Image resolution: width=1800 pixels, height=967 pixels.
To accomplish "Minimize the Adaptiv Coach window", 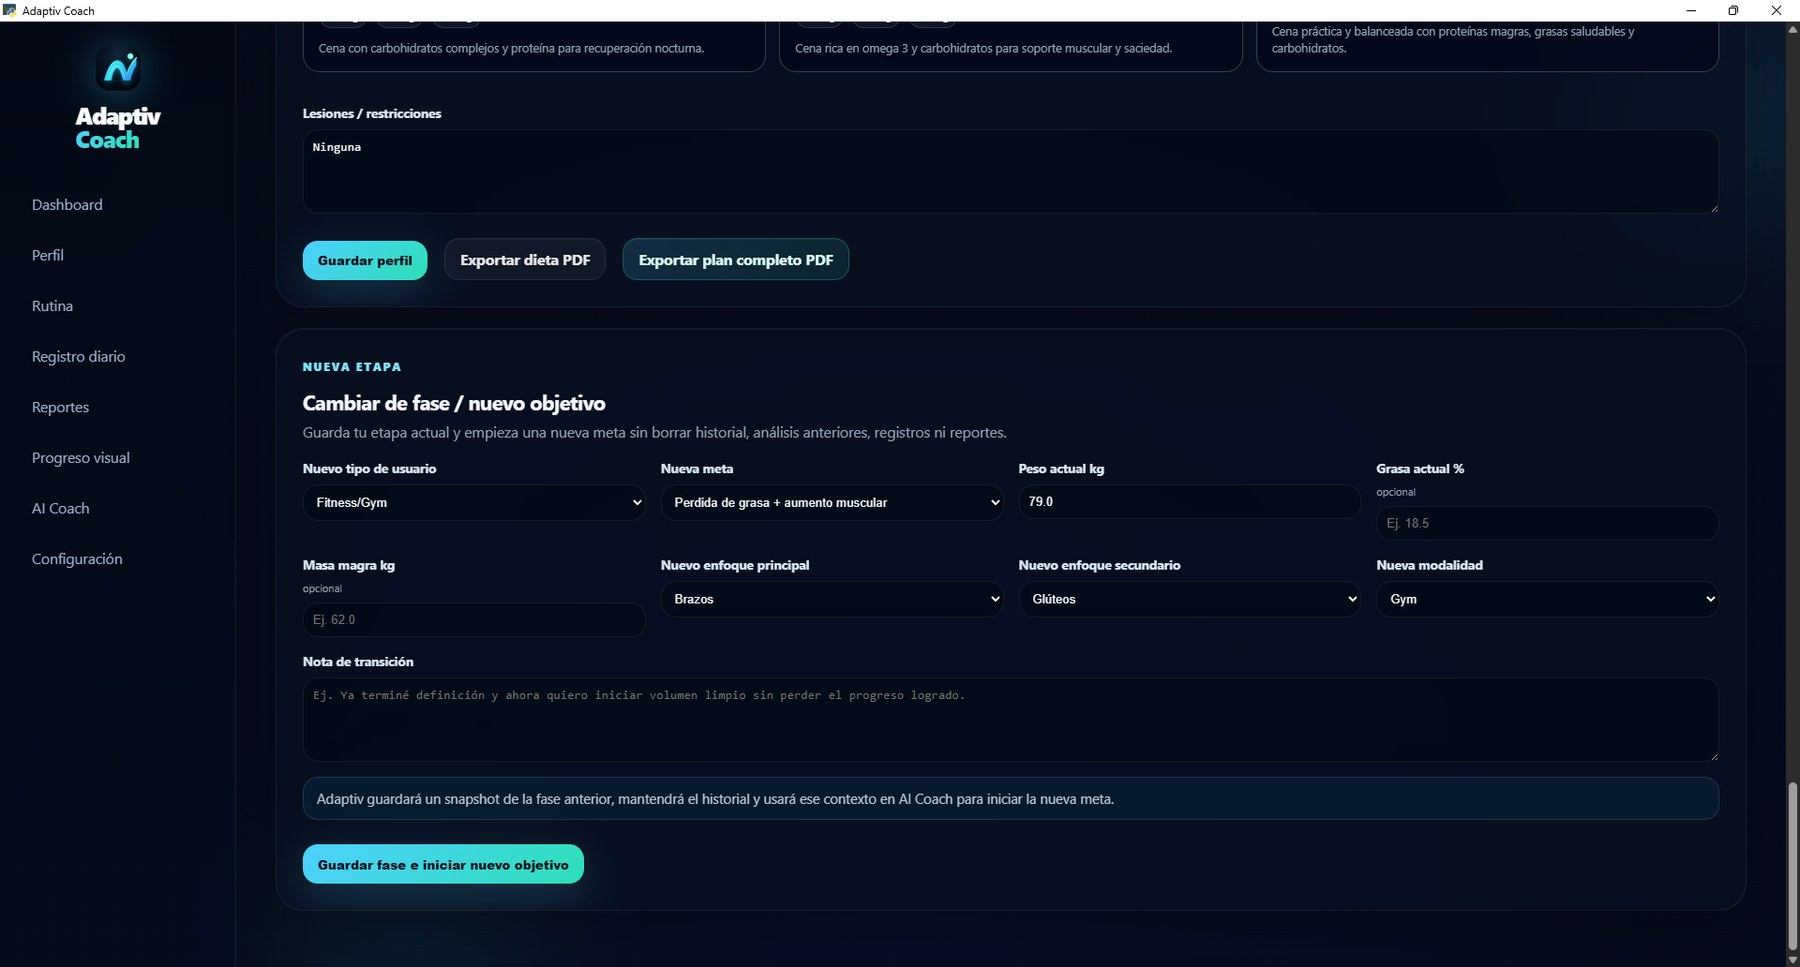I will point(1691,10).
